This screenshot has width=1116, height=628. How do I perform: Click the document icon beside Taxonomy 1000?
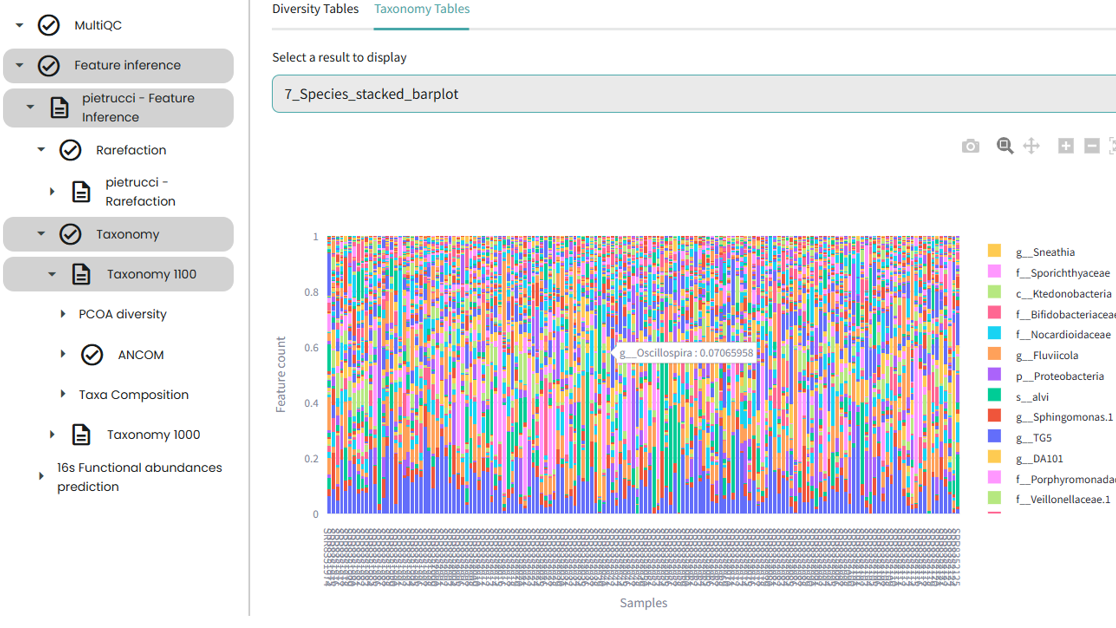pos(81,435)
